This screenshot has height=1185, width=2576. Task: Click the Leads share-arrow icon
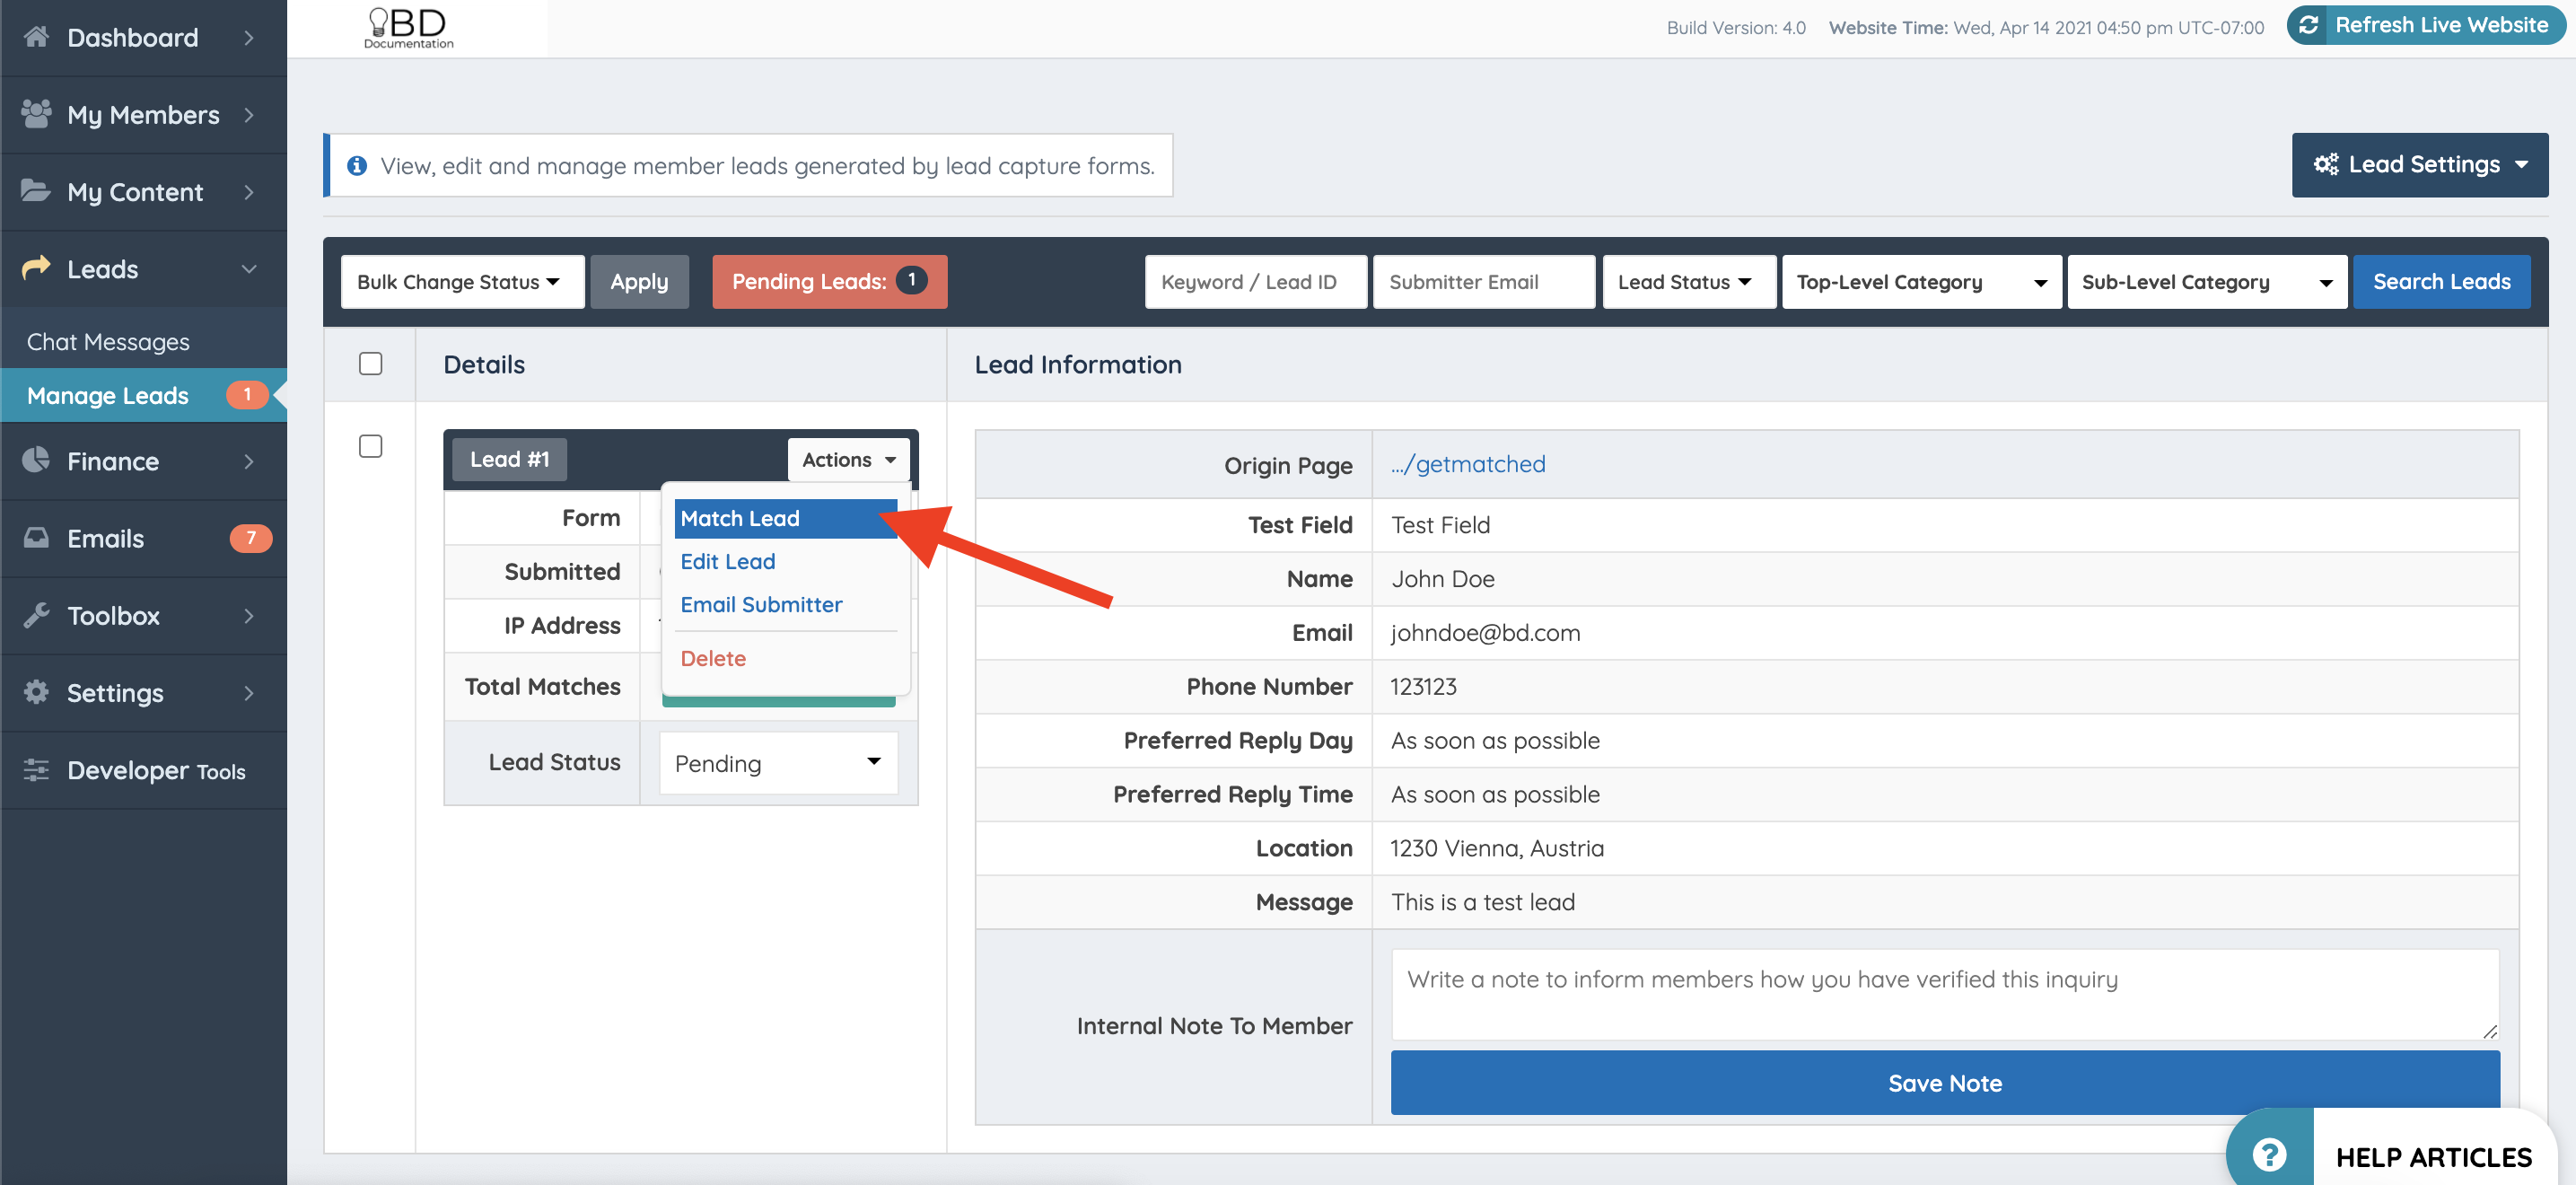click(37, 268)
